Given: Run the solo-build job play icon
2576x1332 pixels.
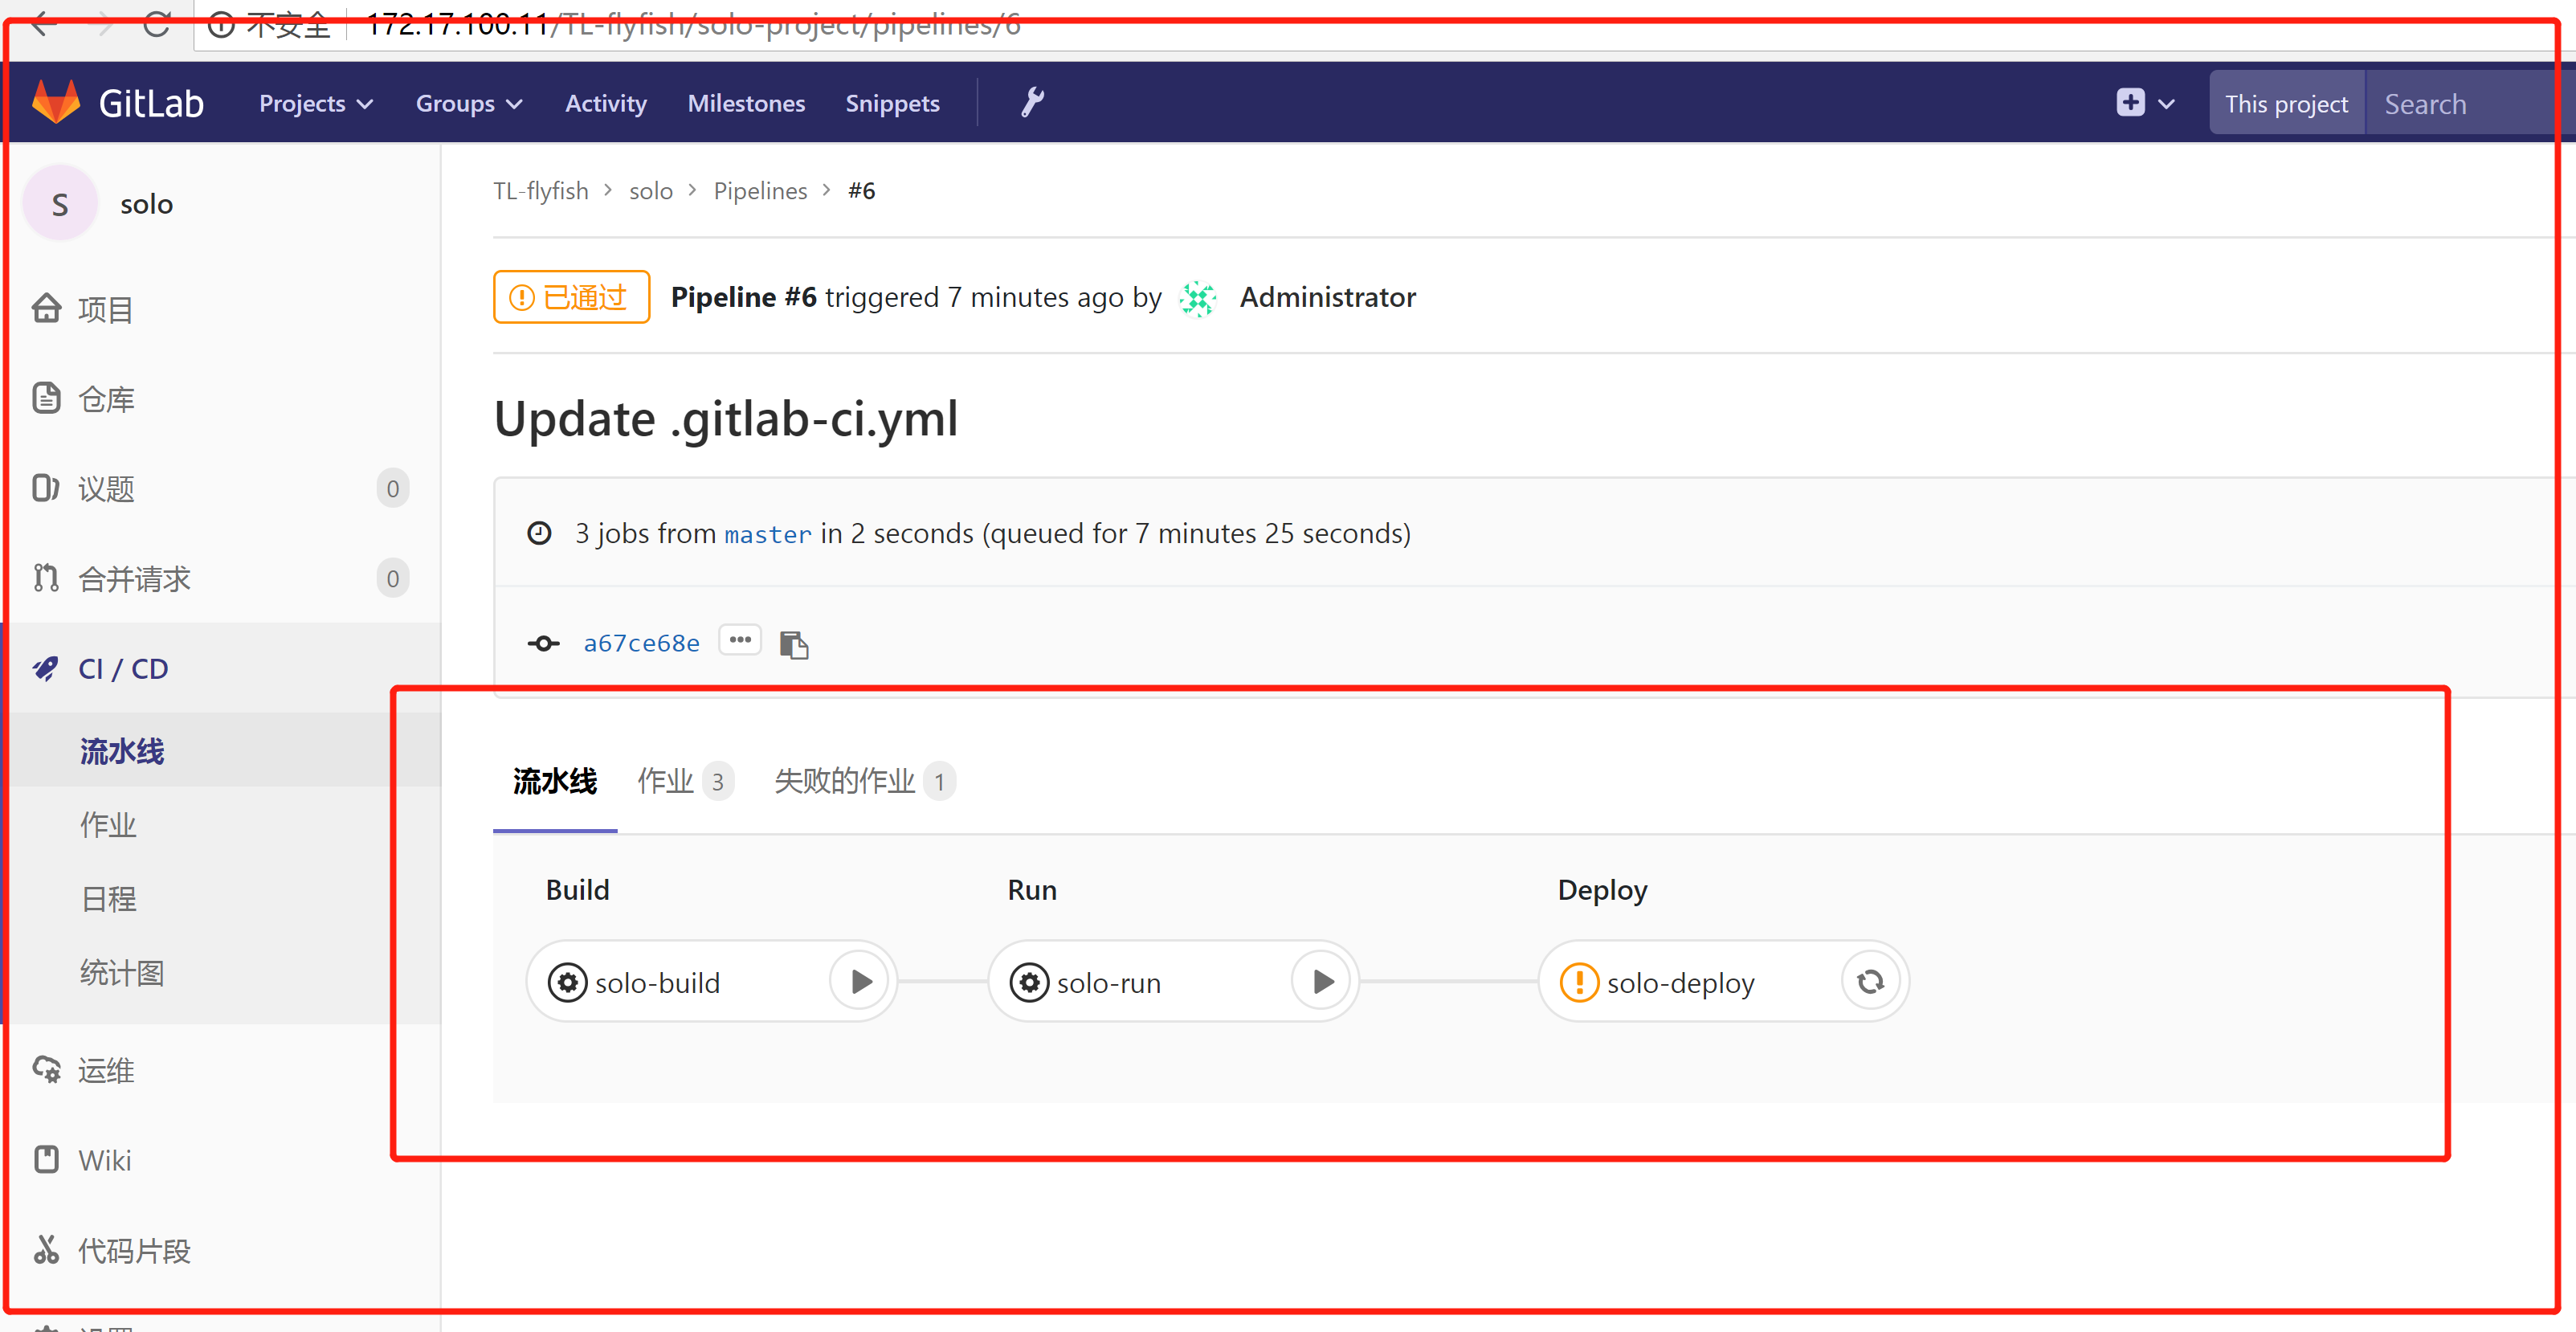Looking at the screenshot, I should [x=860, y=981].
